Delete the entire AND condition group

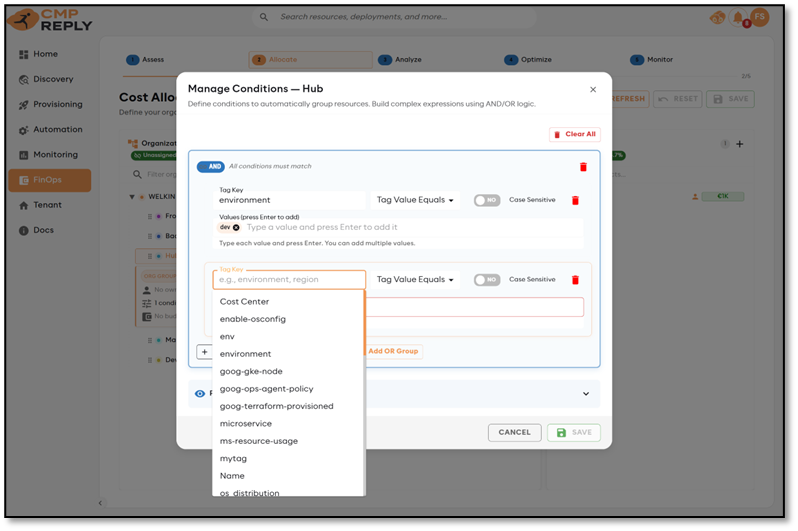coord(583,167)
